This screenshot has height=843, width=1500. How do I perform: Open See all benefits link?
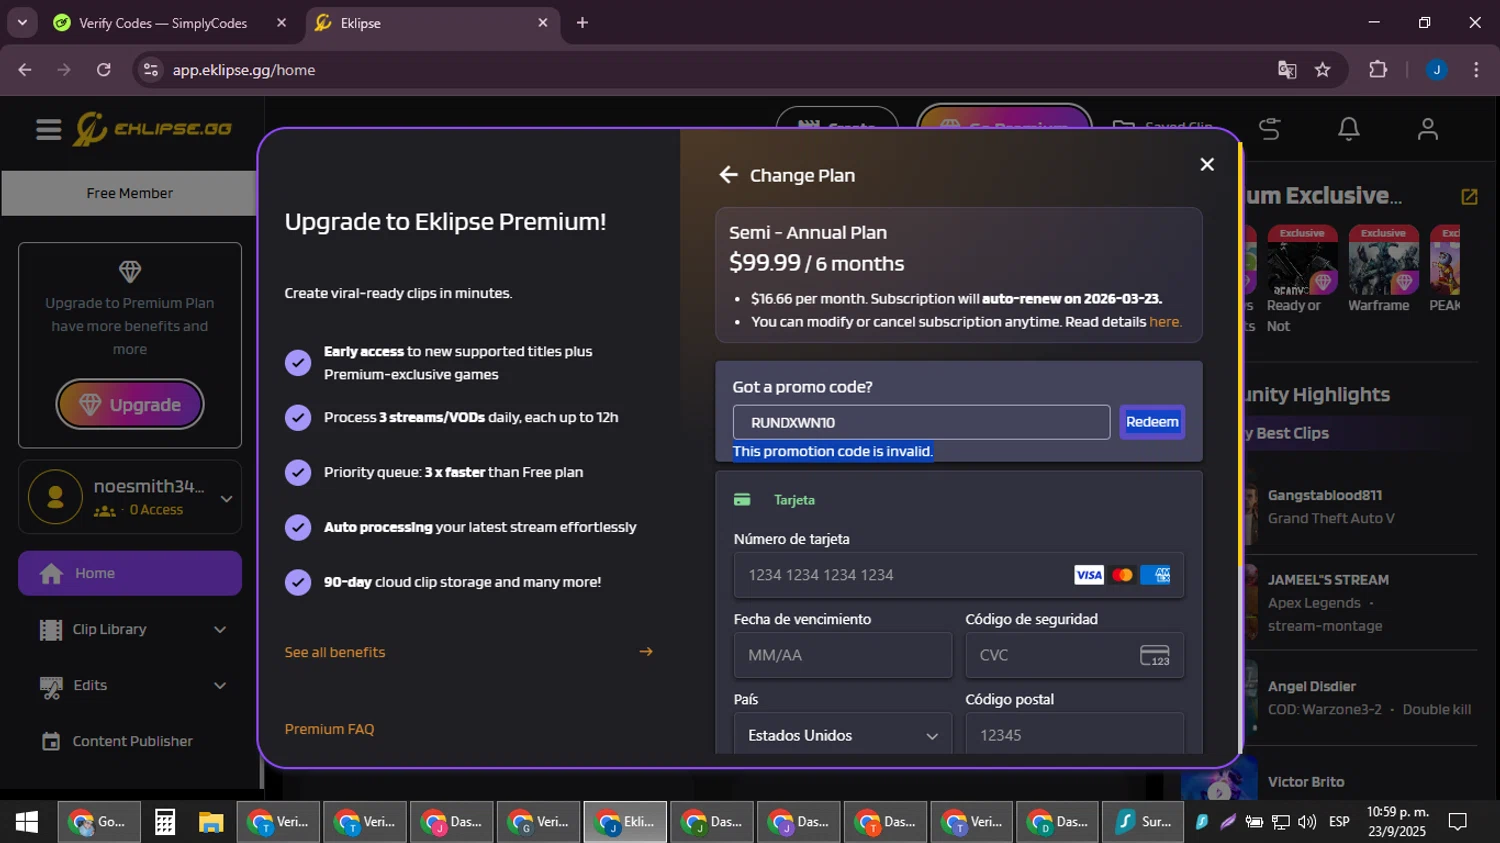click(335, 652)
